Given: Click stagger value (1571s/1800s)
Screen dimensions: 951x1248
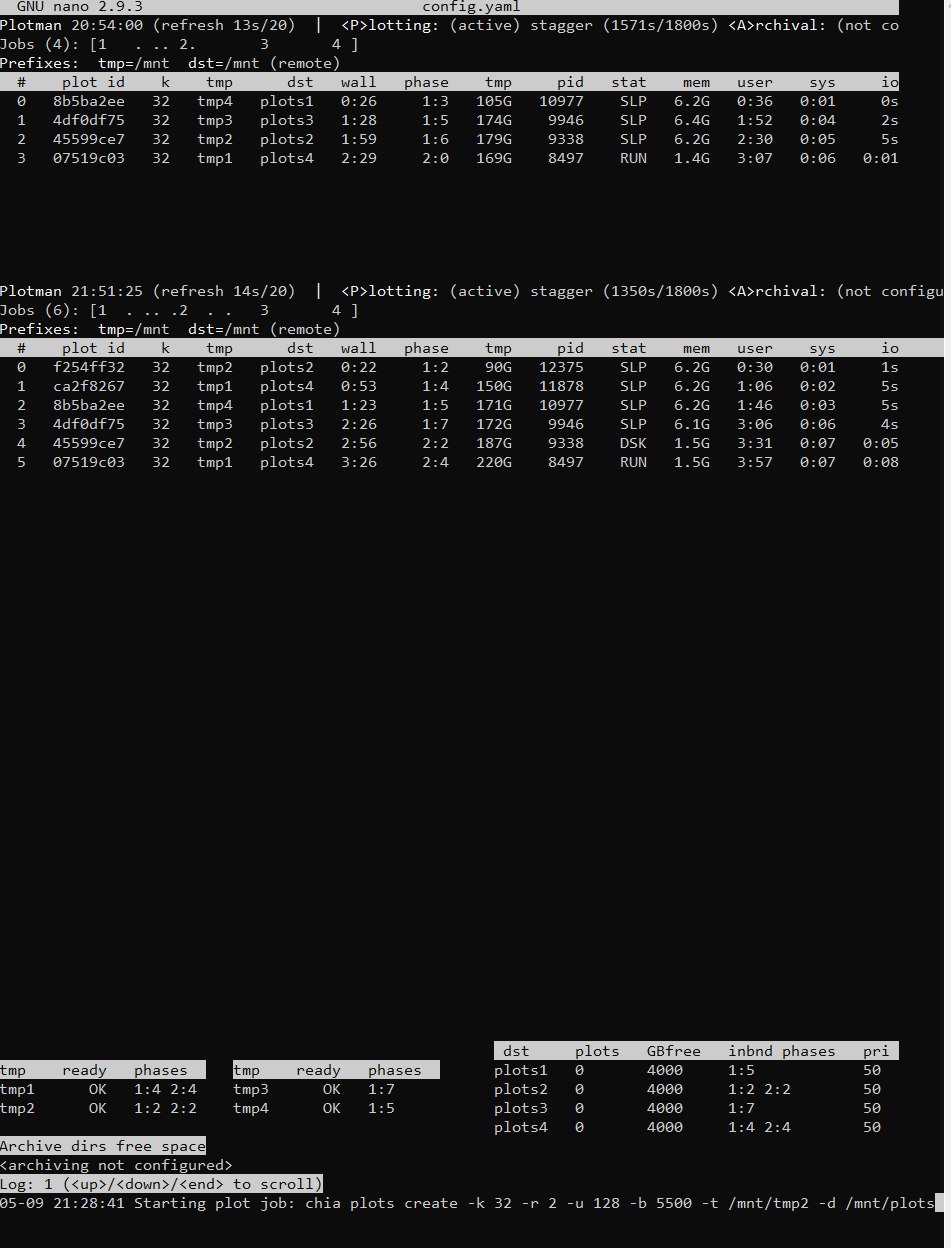Looking at the screenshot, I should [x=661, y=25].
